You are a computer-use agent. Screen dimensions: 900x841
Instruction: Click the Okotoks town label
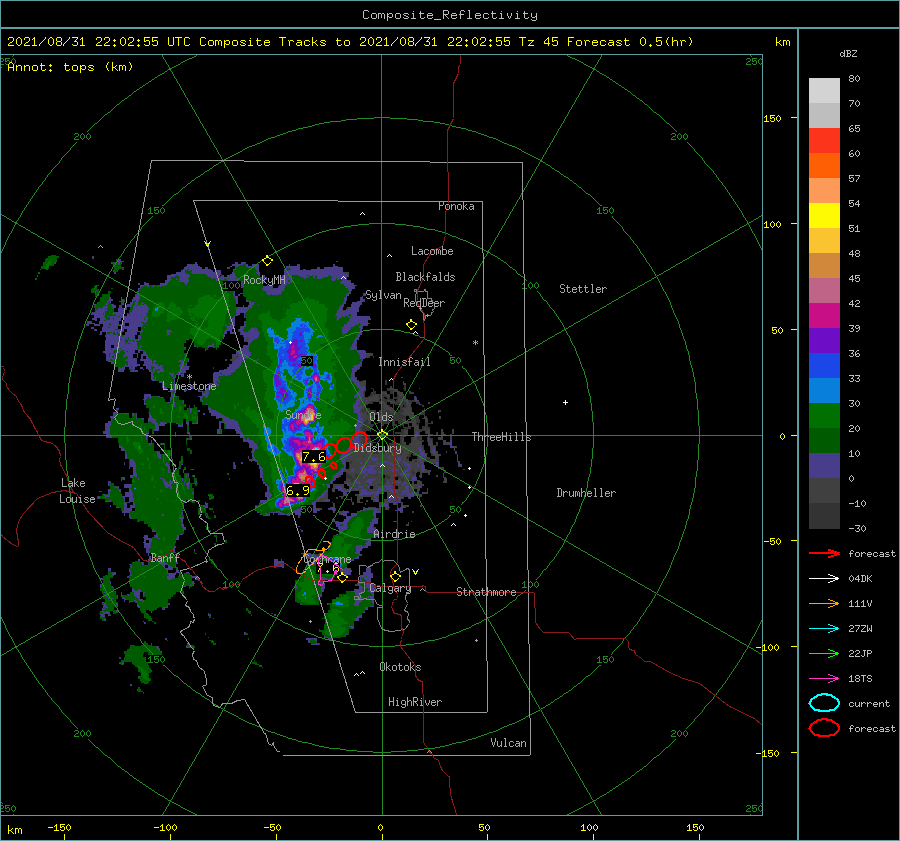tap(400, 667)
